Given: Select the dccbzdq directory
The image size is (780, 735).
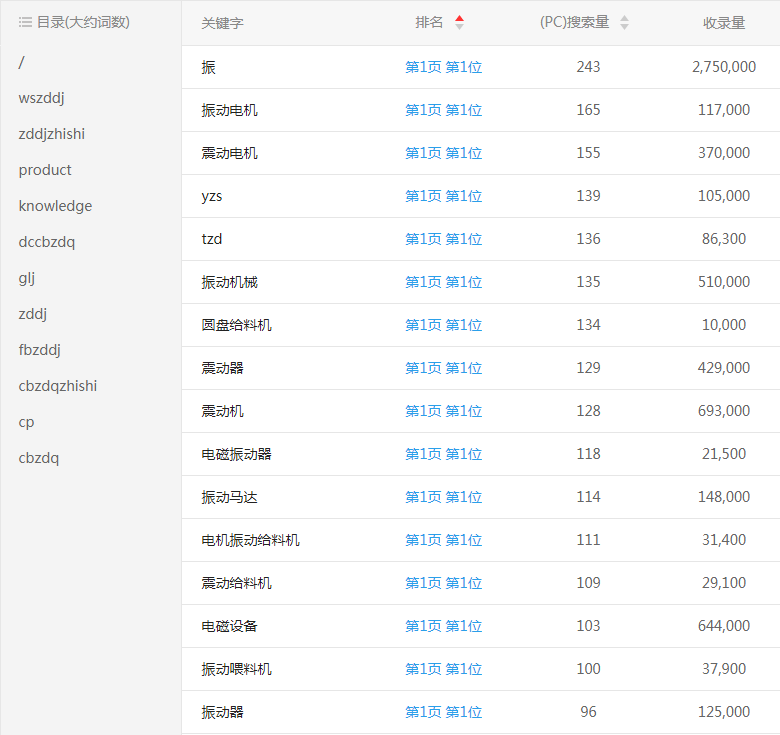Looking at the screenshot, I should click(x=46, y=242).
